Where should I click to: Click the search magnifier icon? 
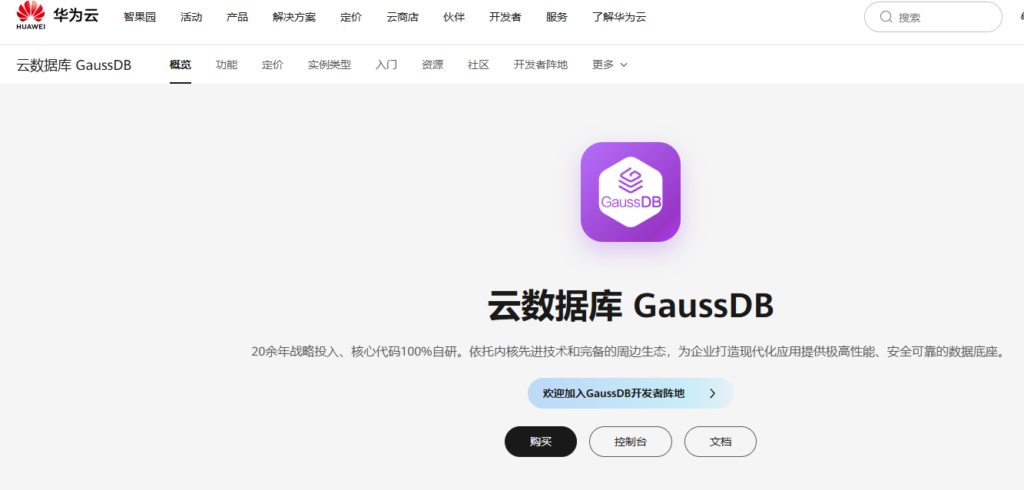[x=886, y=17]
